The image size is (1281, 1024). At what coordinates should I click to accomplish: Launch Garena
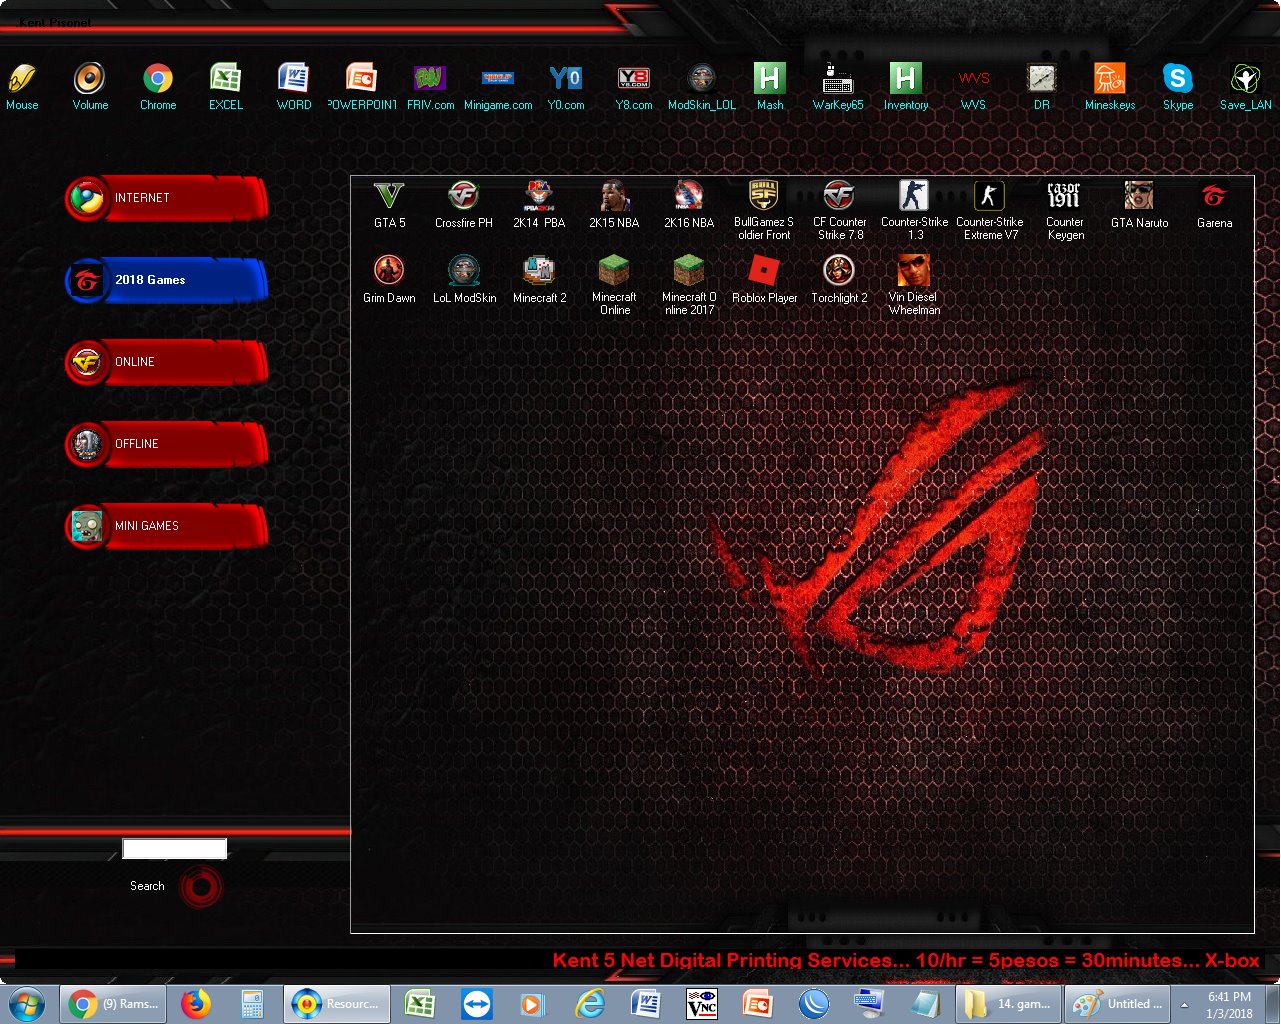[x=1214, y=205]
